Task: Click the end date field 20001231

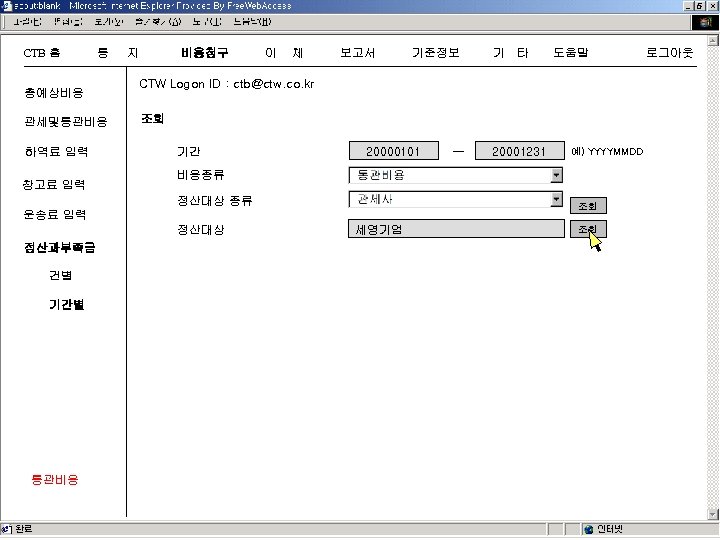Action: [x=519, y=151]
